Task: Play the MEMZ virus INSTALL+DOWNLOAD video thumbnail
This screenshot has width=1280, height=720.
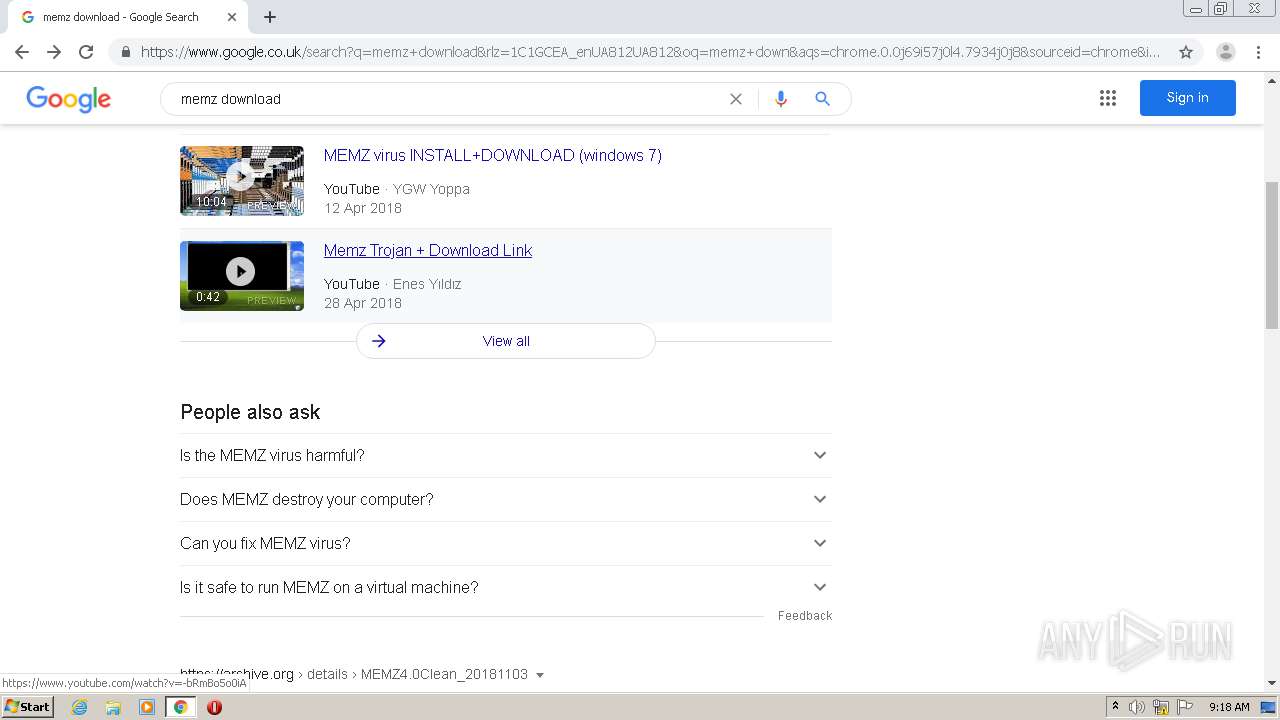Action: coord(242,181)
